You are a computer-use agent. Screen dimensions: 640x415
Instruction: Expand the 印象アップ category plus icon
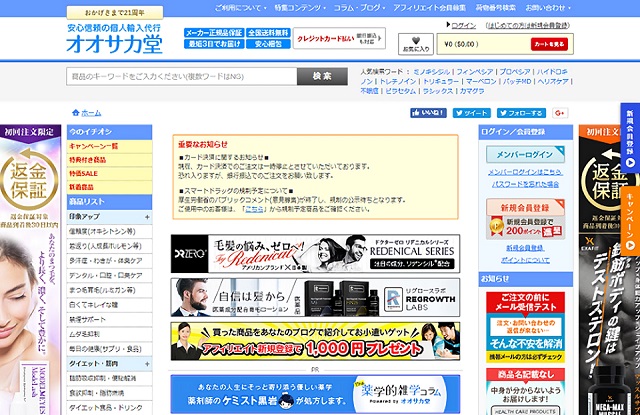[x=147, y=217]
